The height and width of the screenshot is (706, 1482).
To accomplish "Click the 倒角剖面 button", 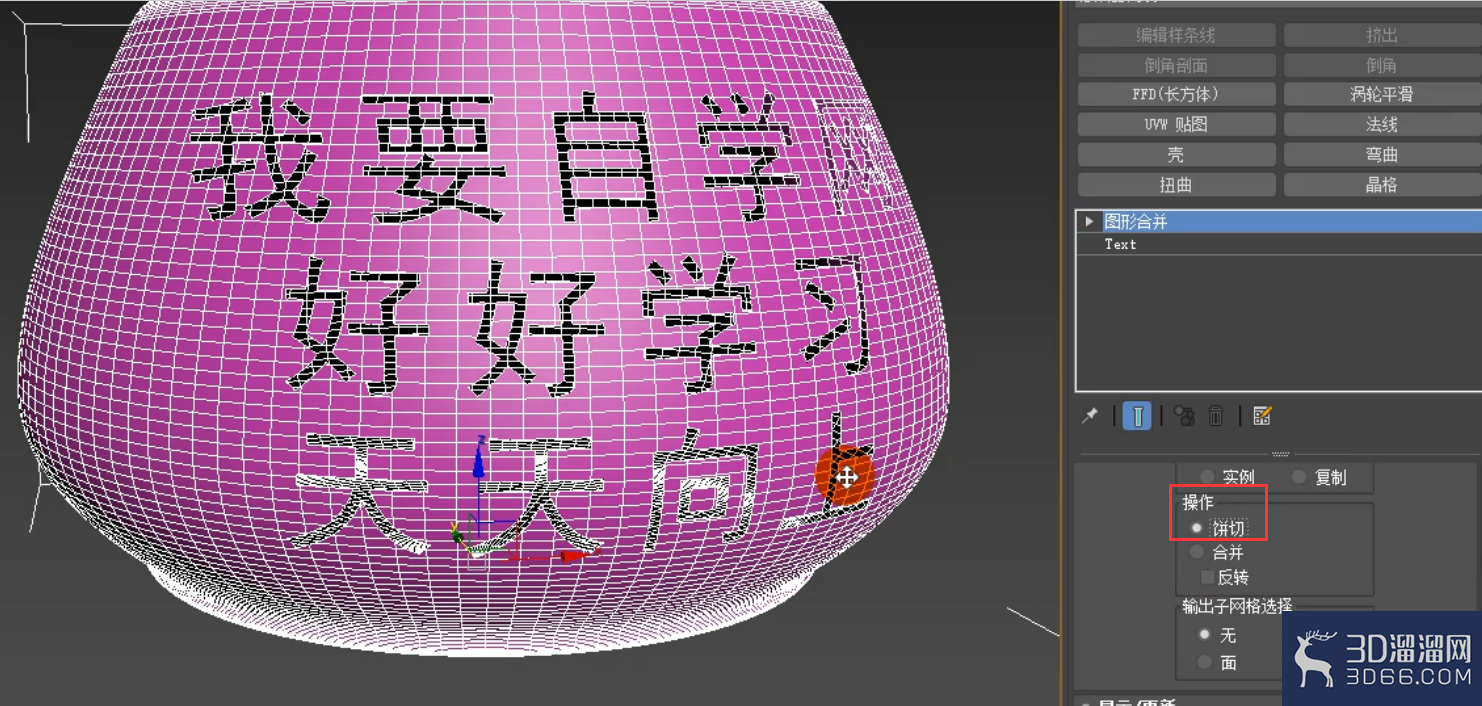I will (x=1176, y=65).
